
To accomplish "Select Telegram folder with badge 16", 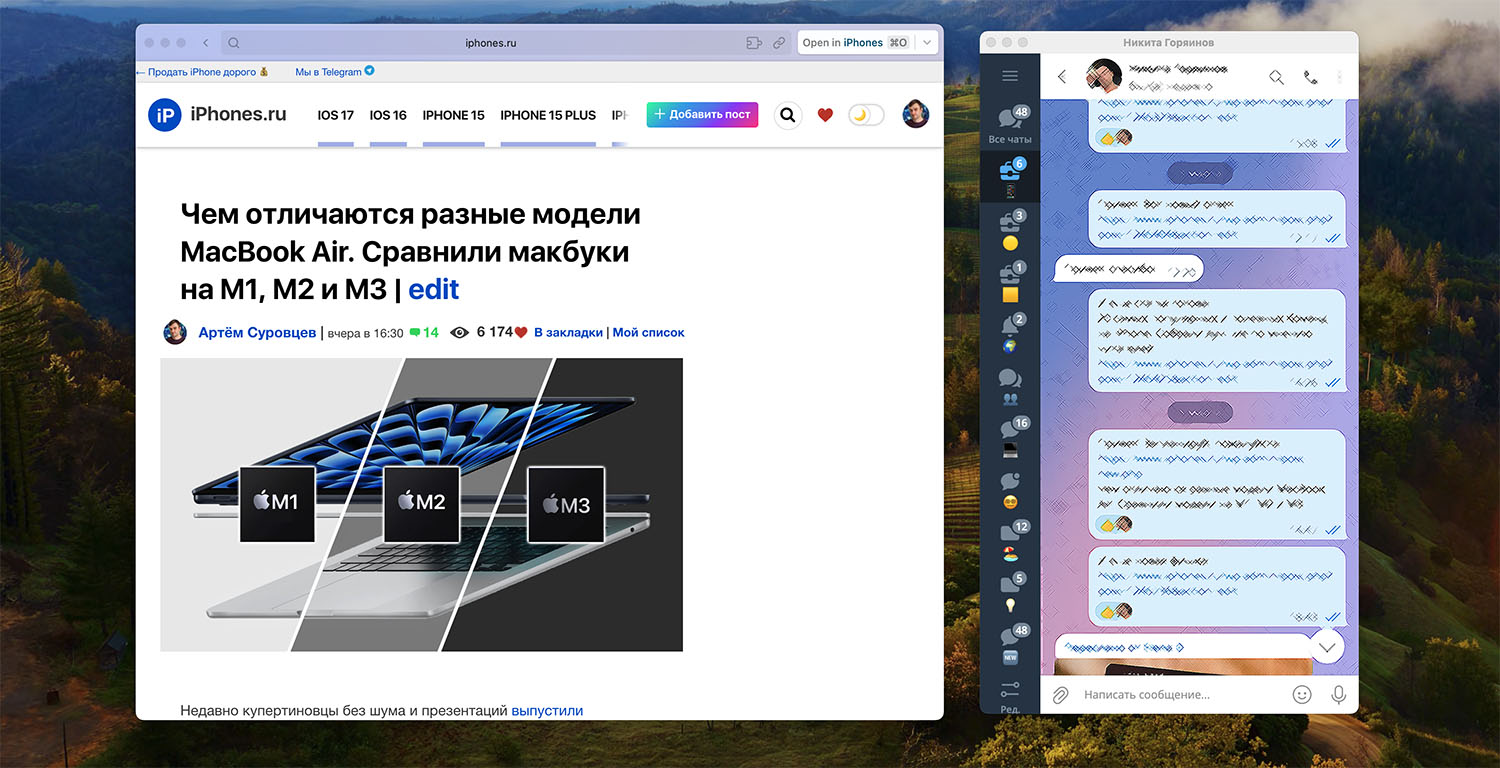I will tap(1010, 438).
